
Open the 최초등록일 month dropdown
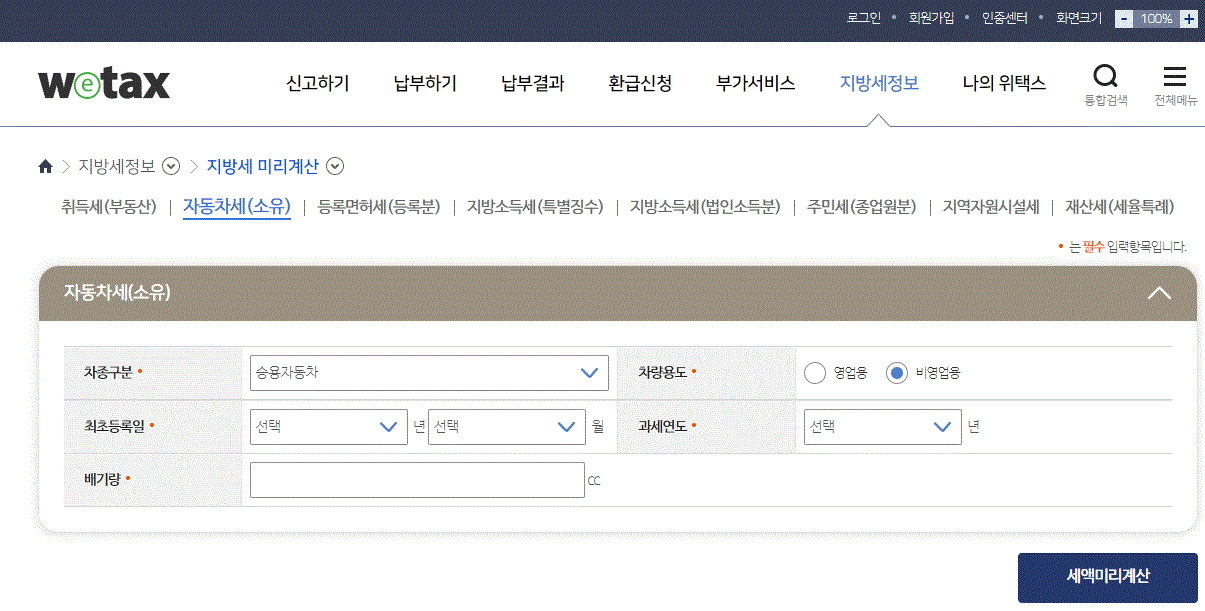pyautogui.click(x=507, y=426)
